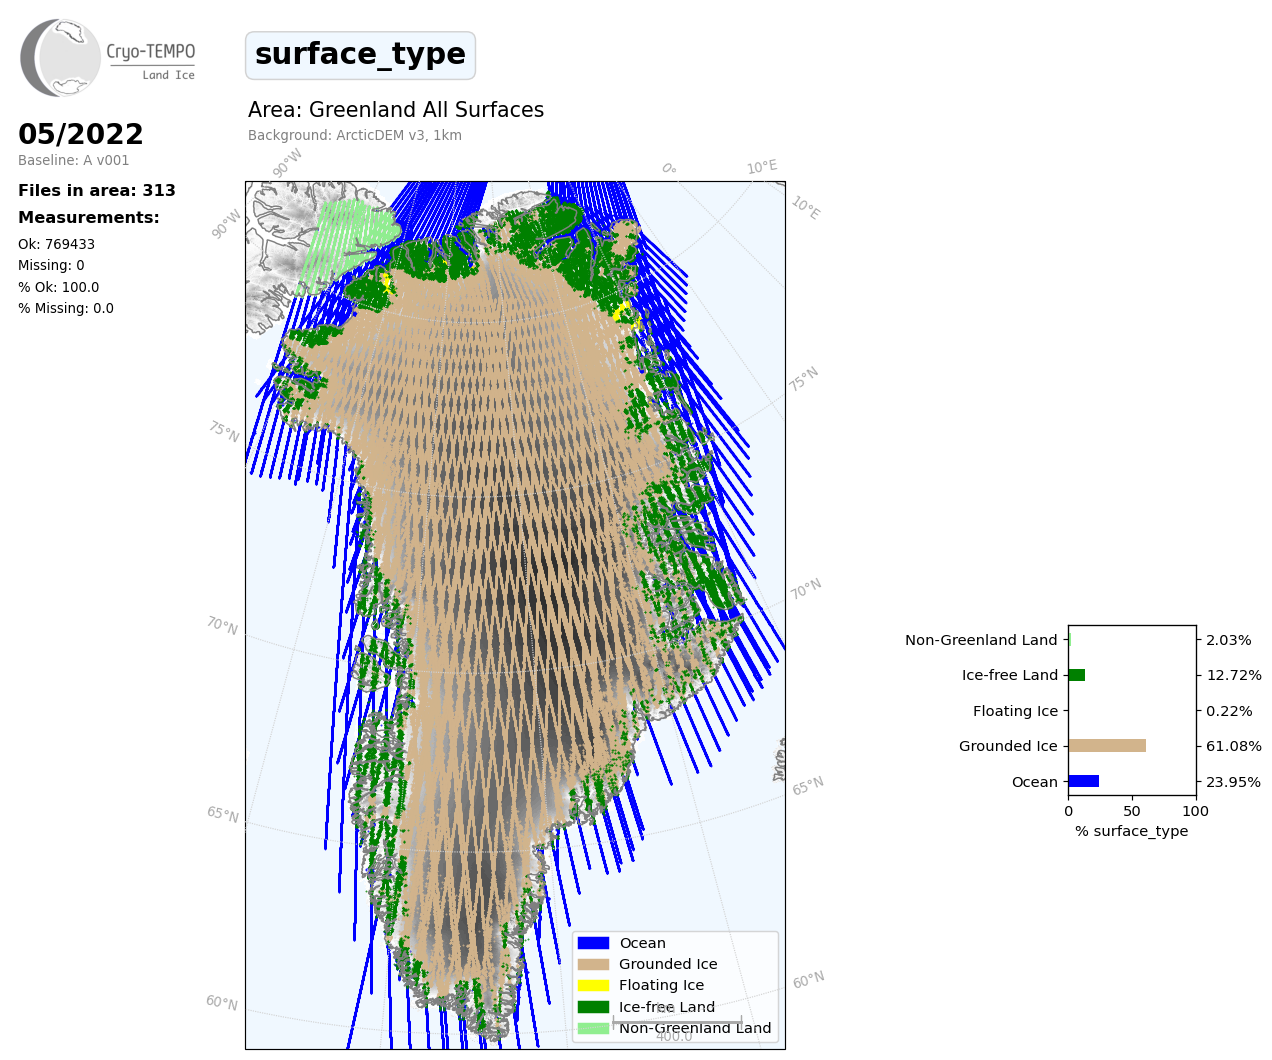1272x1060 pixels.
Task: Click the '0.22%' percentage label
Action: coord(1229,711)
